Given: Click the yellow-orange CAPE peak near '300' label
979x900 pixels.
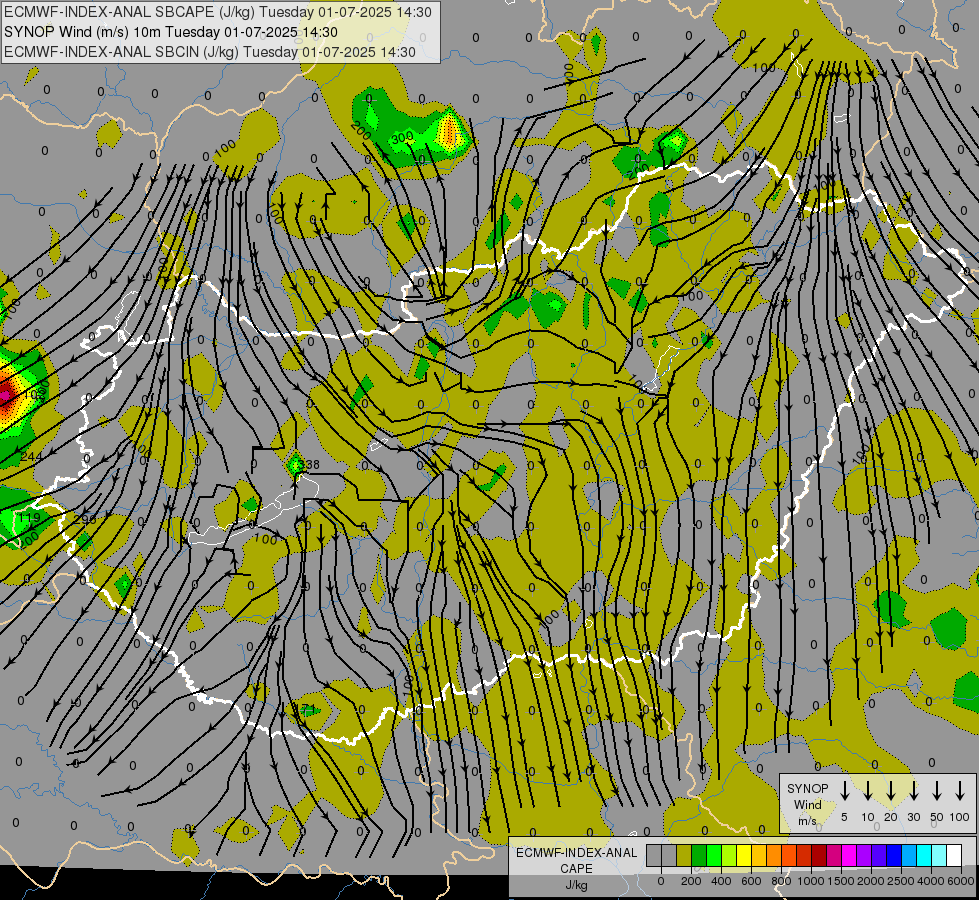Looking at the screenshot, I should point(451,133).
